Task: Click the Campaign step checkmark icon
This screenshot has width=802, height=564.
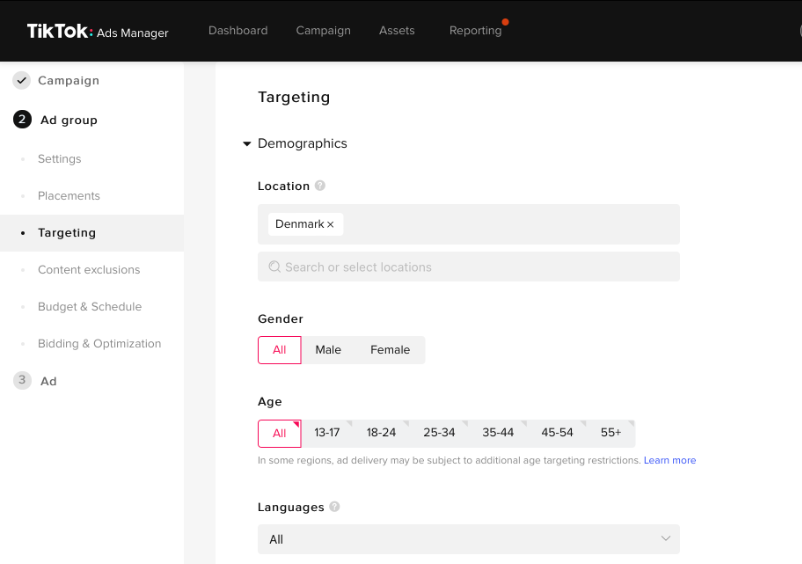Action: coord(21,80)
